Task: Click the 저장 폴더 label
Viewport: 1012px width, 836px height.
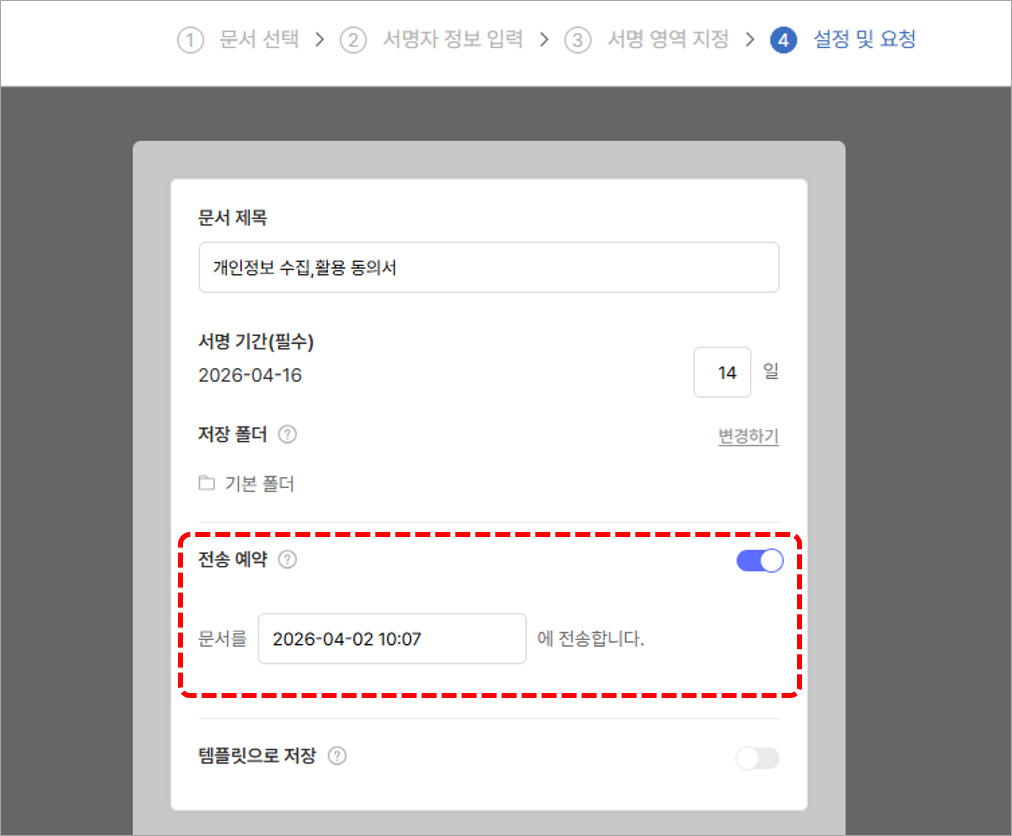Action: pos(232,434)
